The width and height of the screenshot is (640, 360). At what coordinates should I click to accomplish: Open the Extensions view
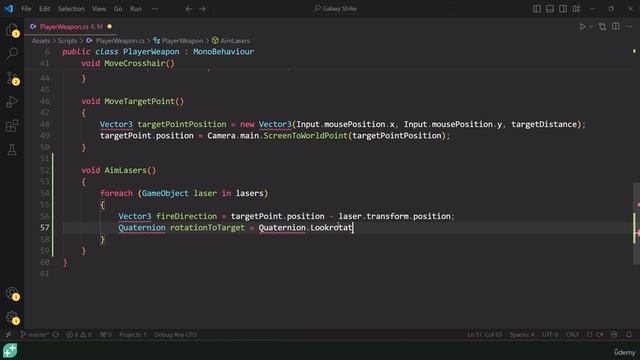click(x=12, y=126)
